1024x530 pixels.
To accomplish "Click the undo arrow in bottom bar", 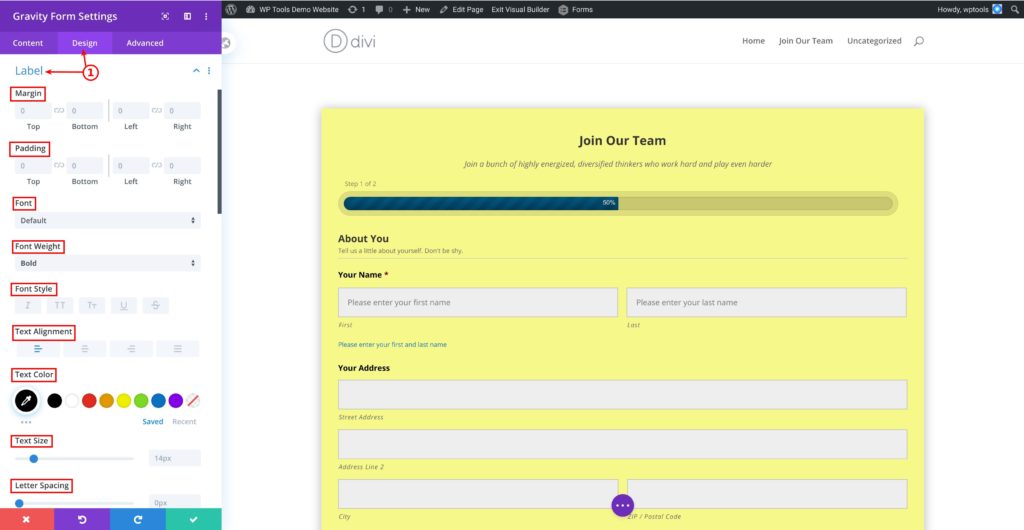I will (x=82, y=519).
